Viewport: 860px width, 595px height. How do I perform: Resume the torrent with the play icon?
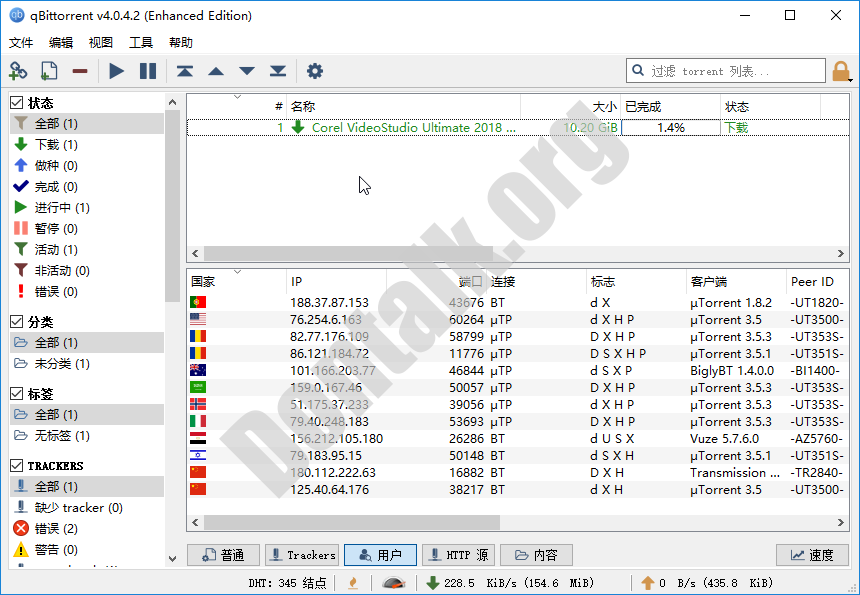point(117,71)
